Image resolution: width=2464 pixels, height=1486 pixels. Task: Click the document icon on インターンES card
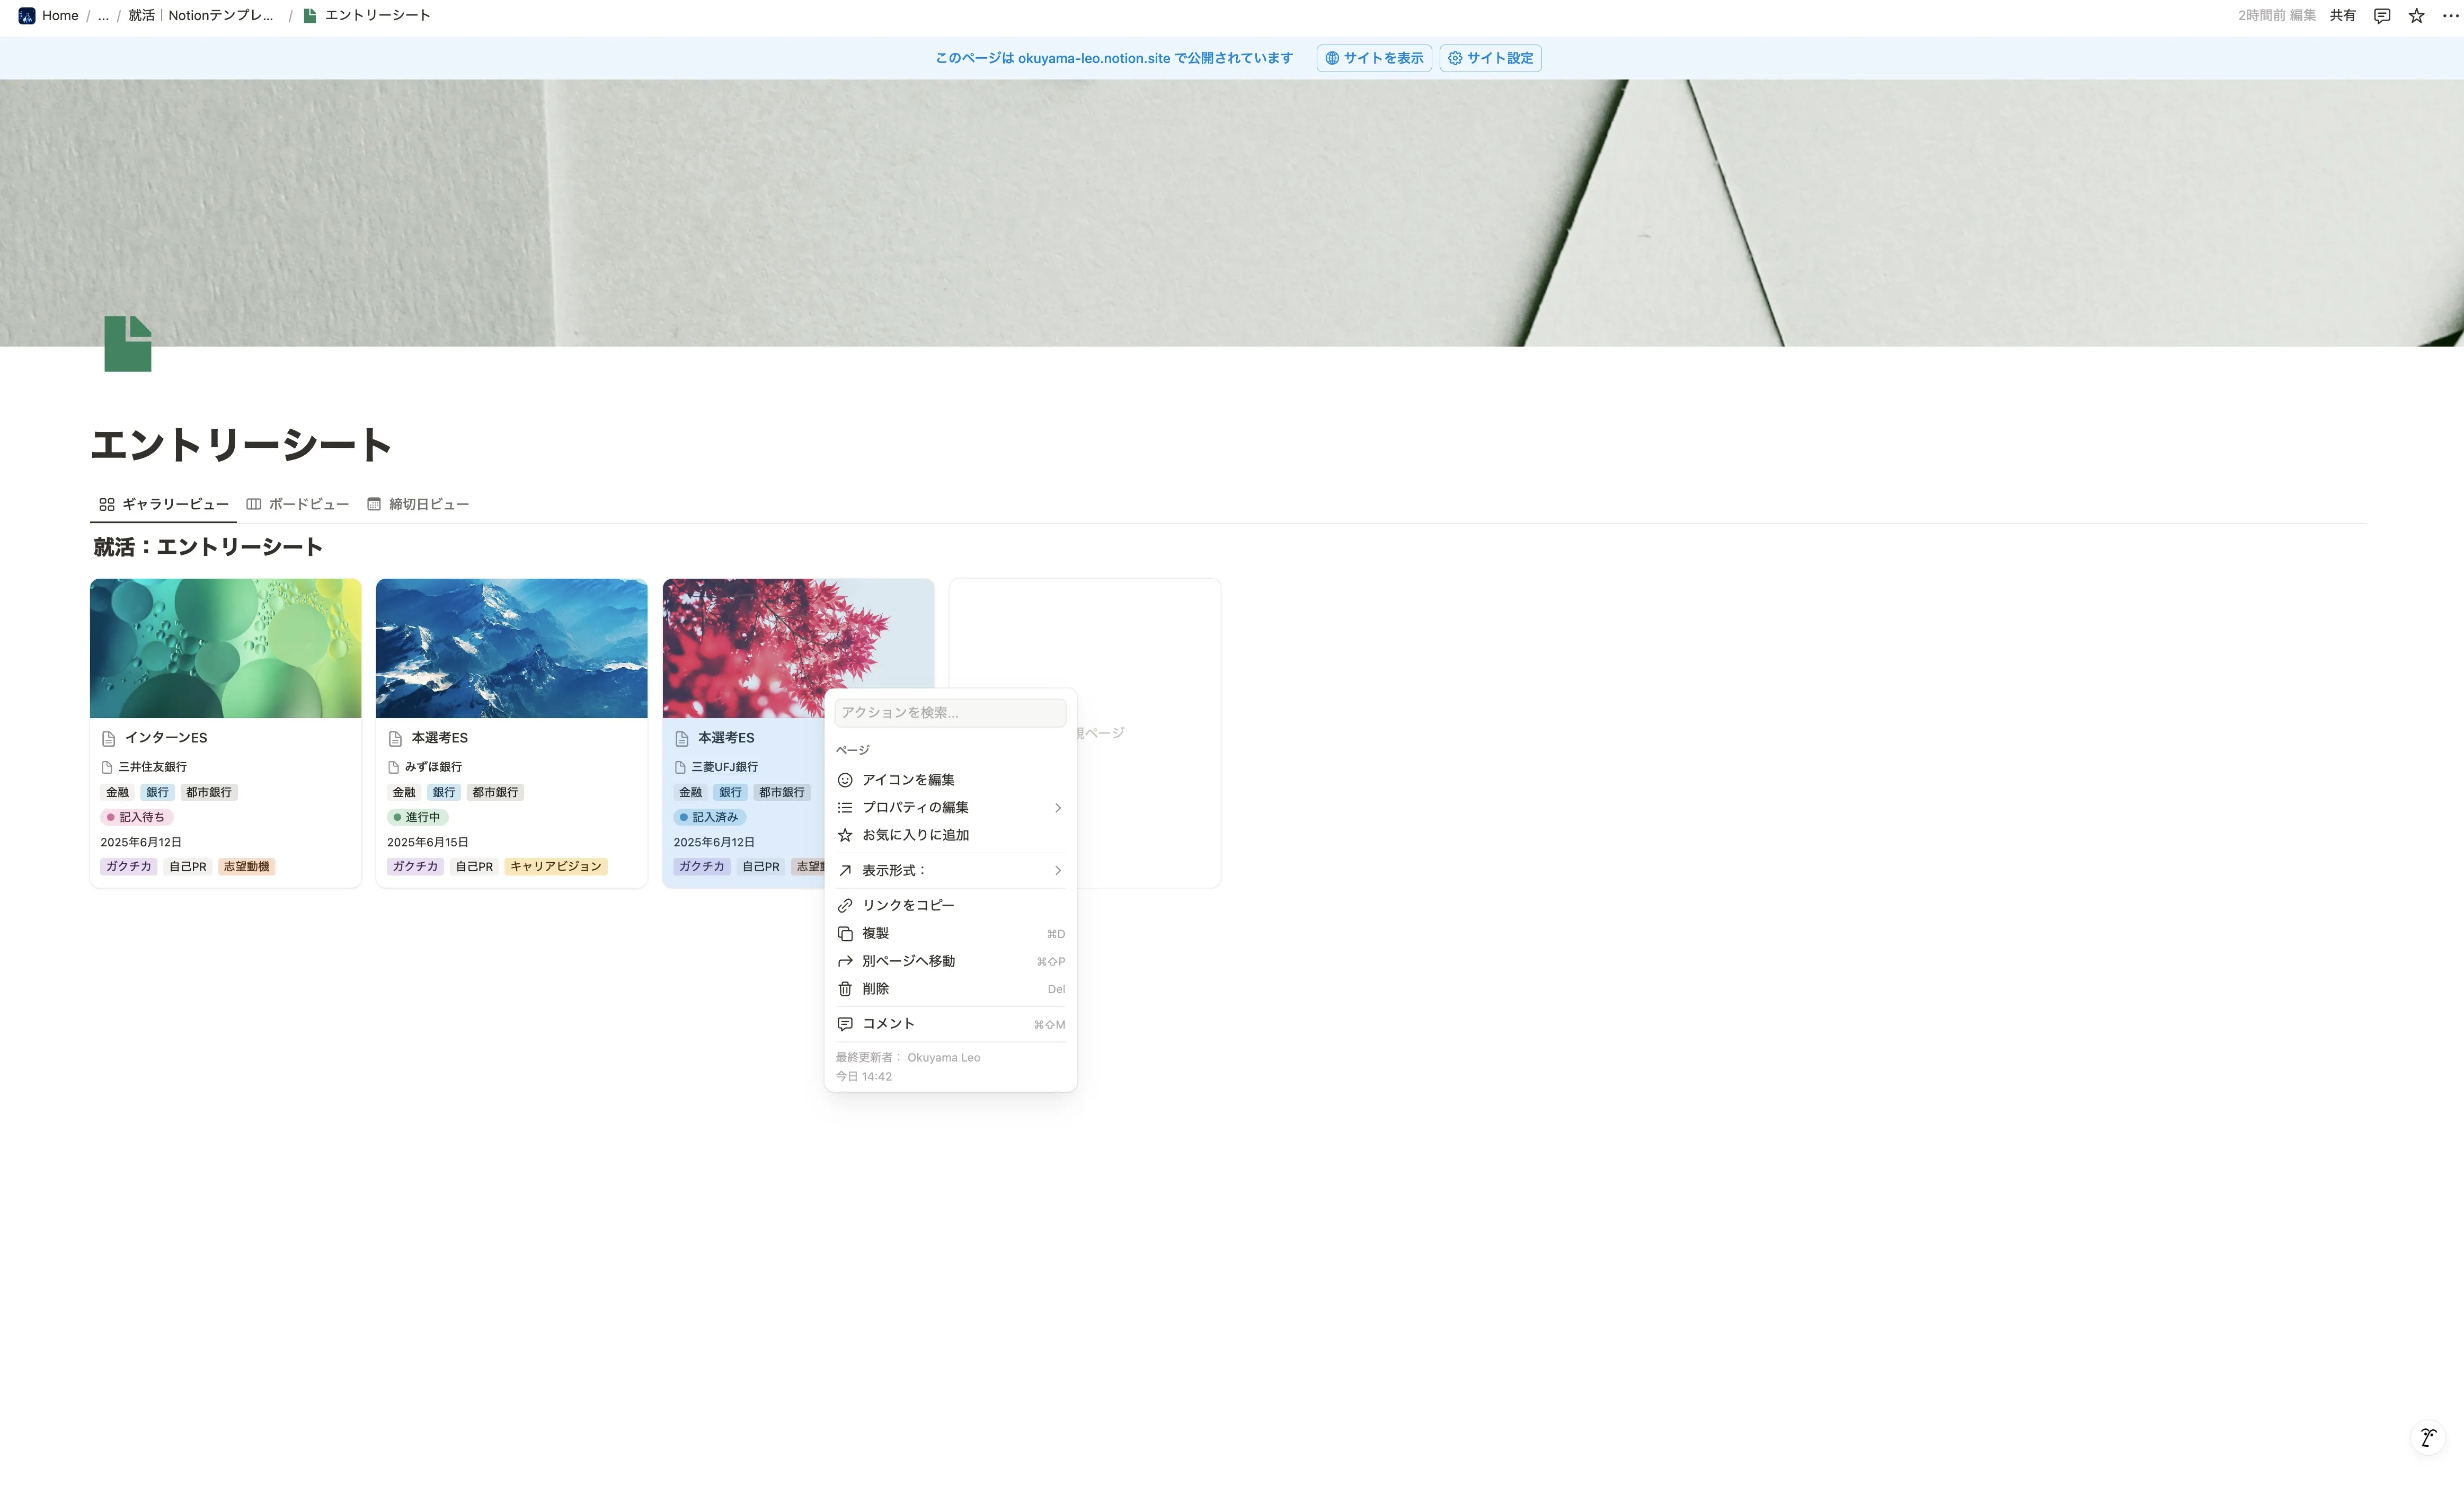(108, 738)
